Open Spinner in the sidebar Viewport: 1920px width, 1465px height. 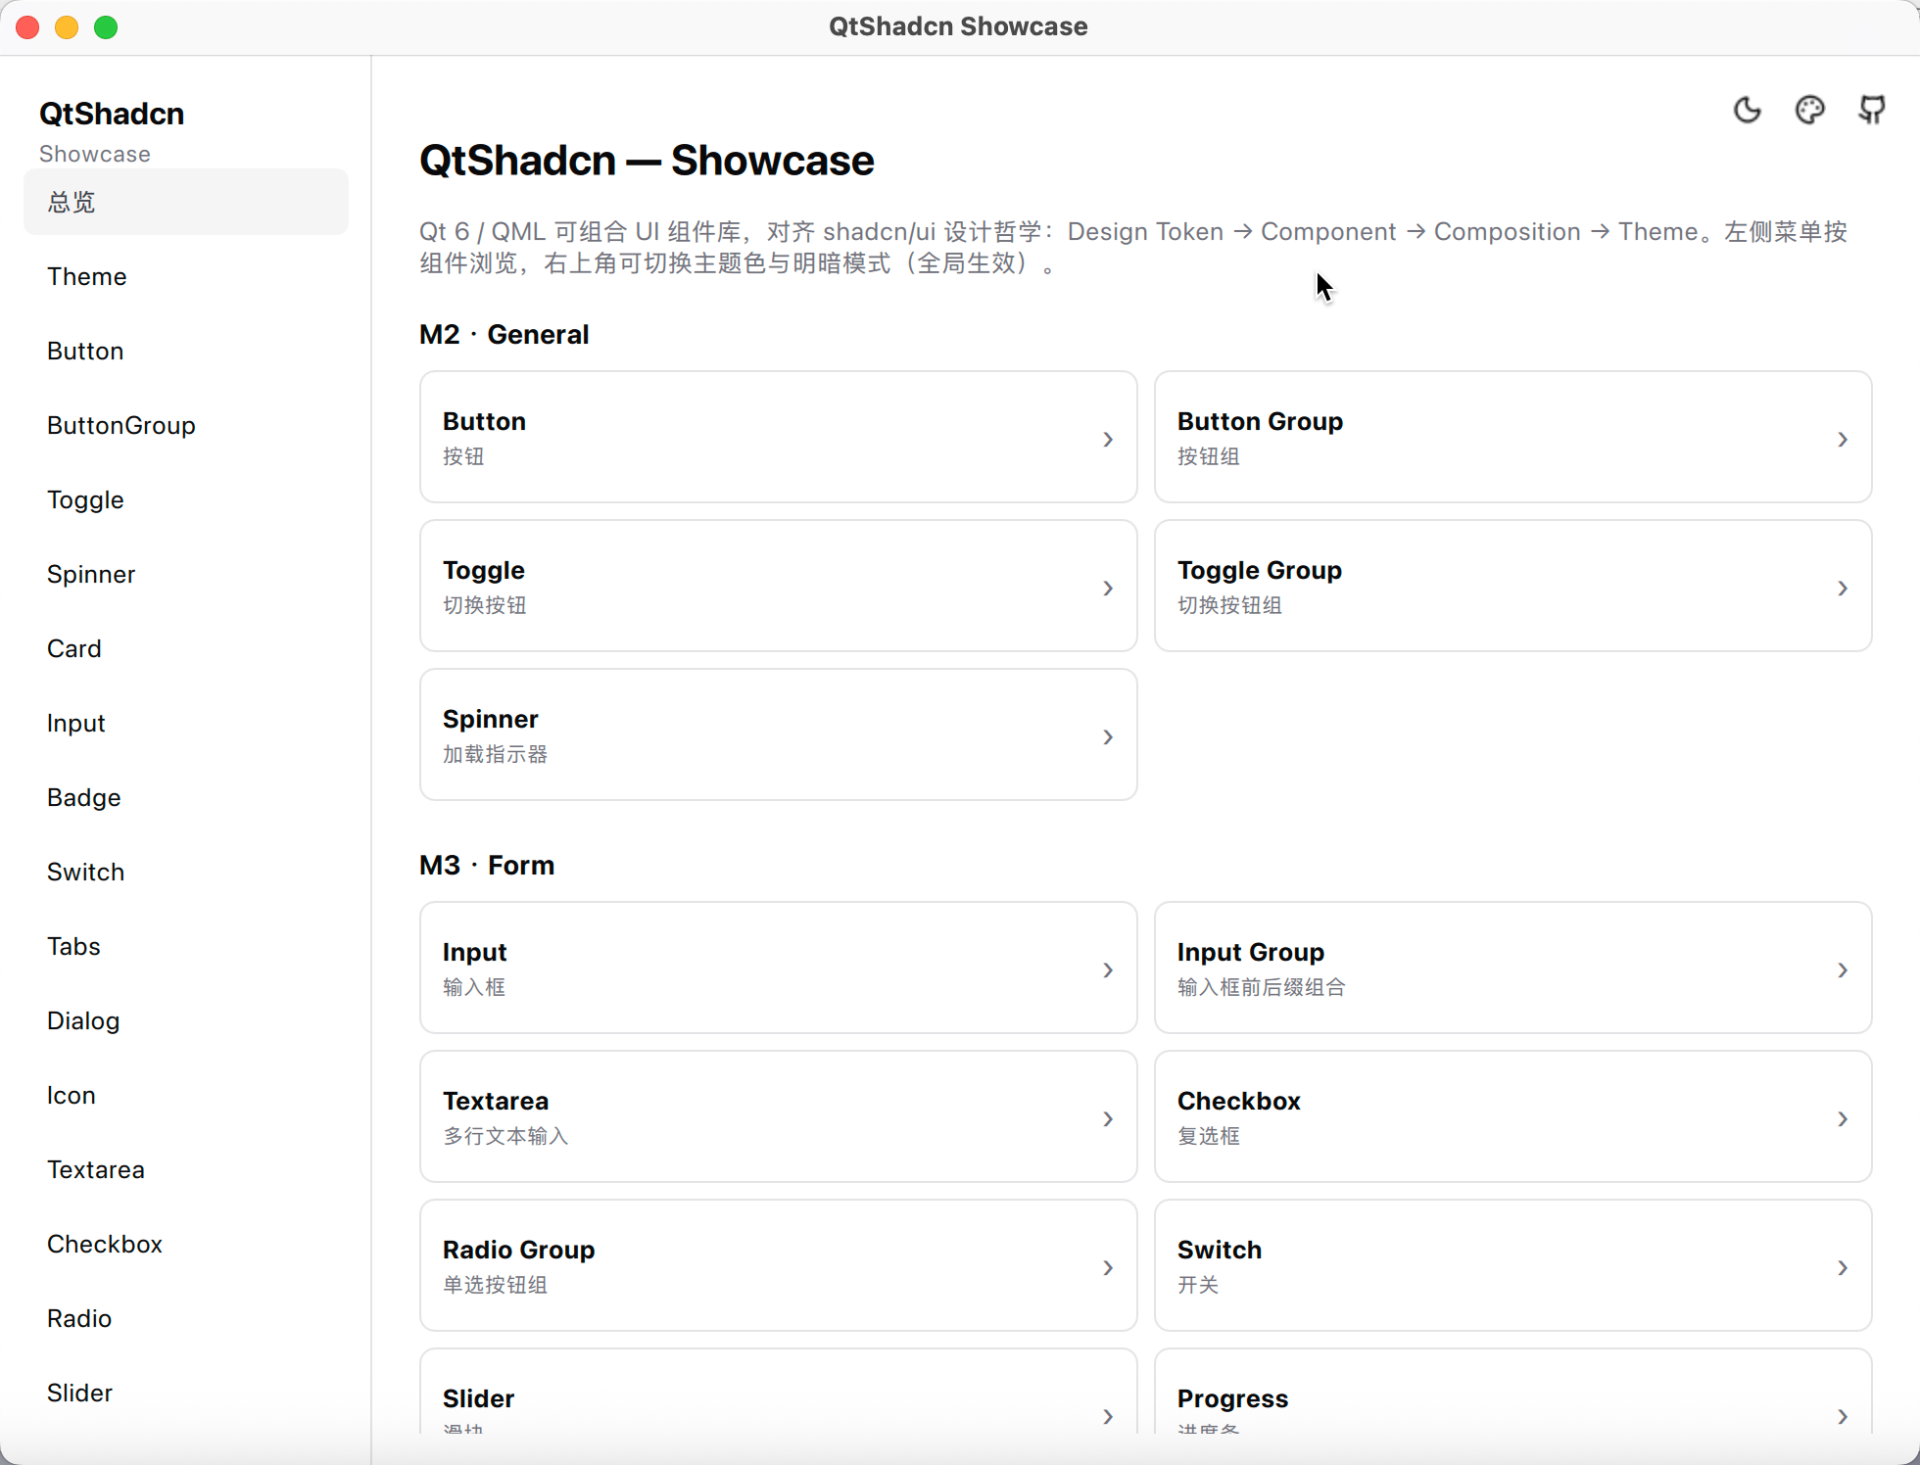click(x=186, y=574)
